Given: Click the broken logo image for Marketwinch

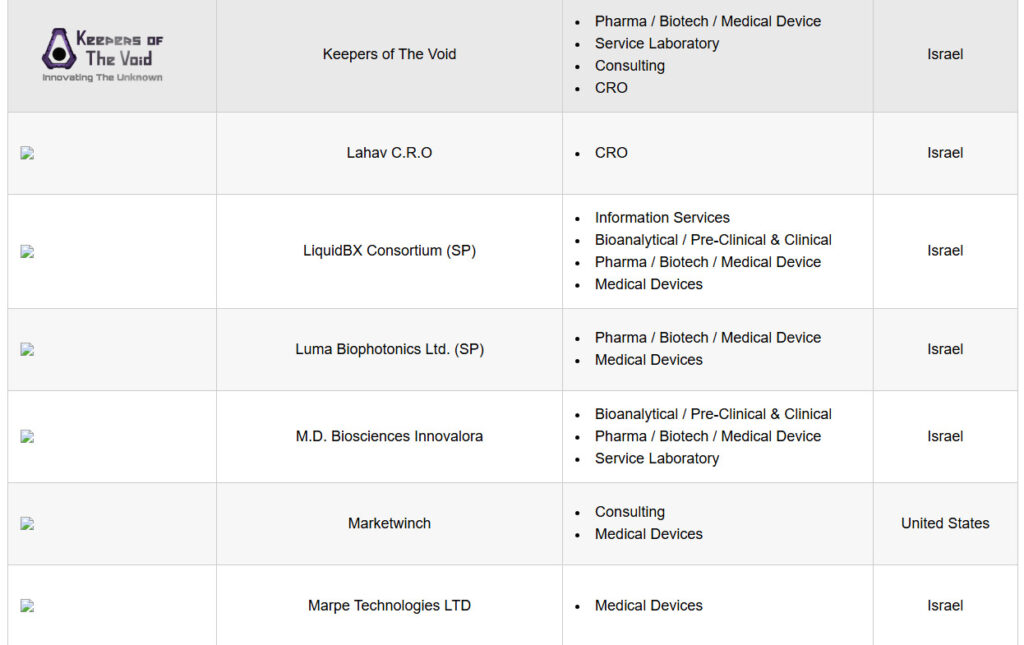Looking at the screenshot, I should 27,524.
